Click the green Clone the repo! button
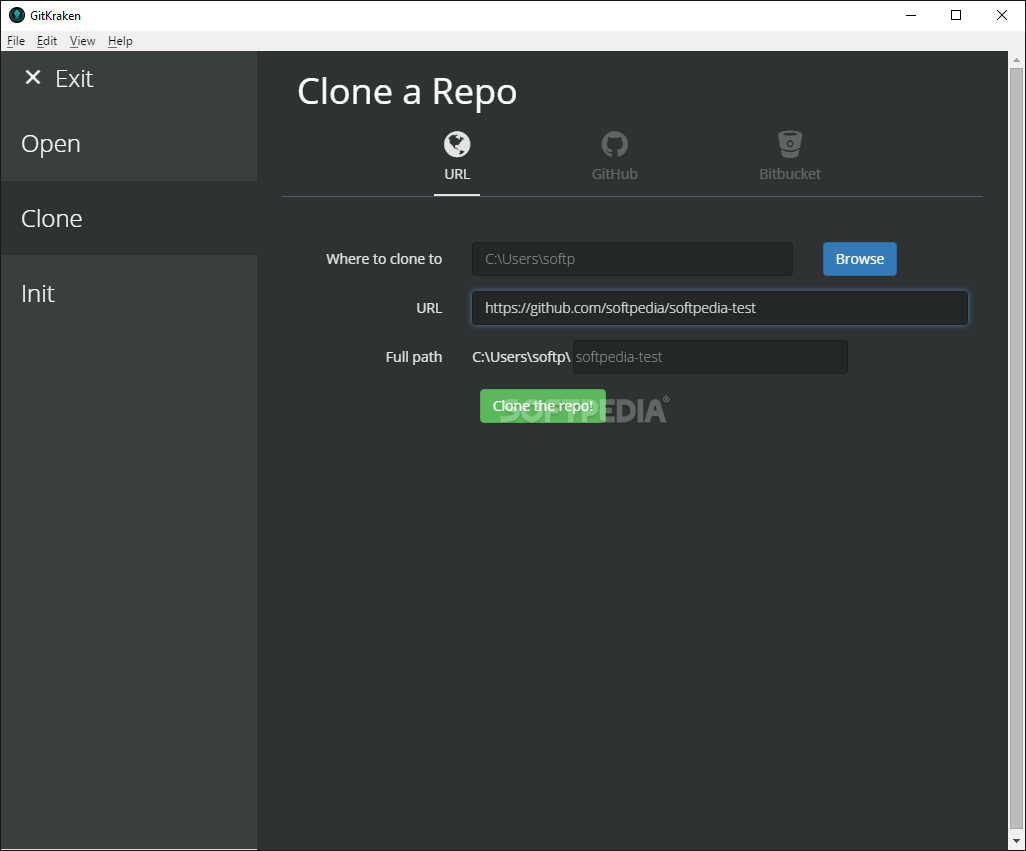This screenshot has height=851, width=1026. click(542, 406)
